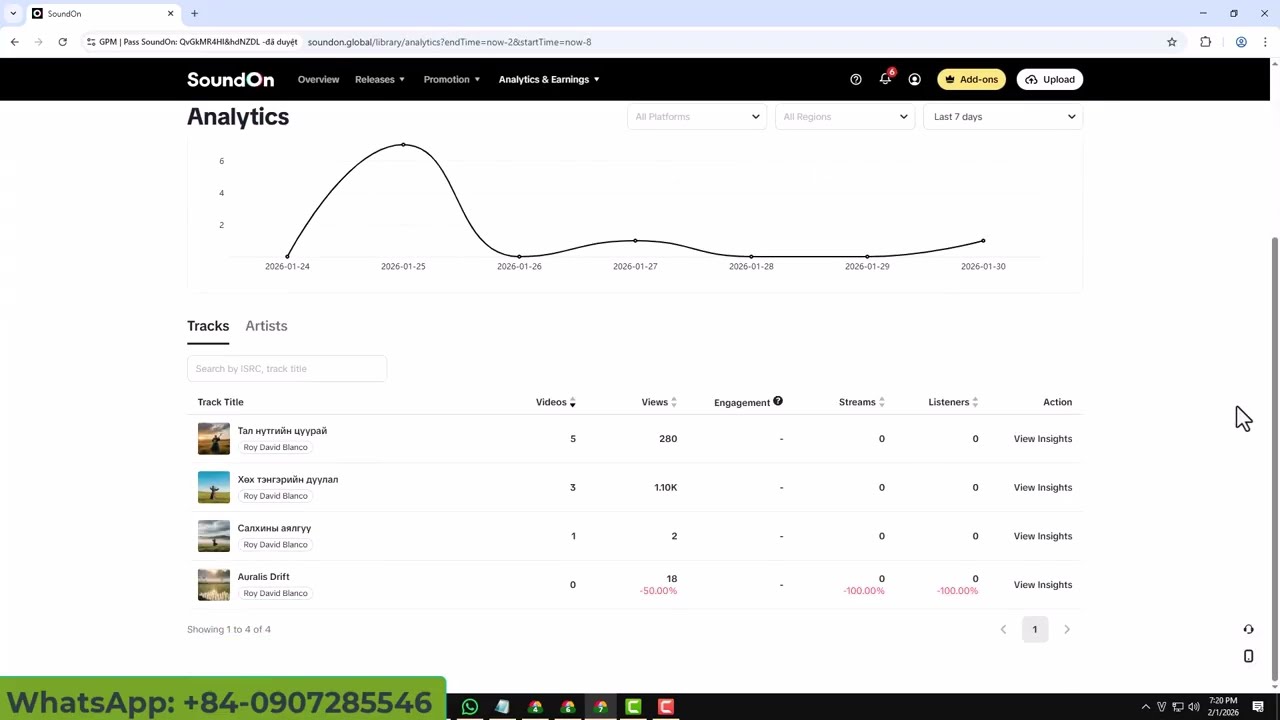Open Windows notification center icon
The height and width of the screenshot is (720, 1280).
[1258, 707]
